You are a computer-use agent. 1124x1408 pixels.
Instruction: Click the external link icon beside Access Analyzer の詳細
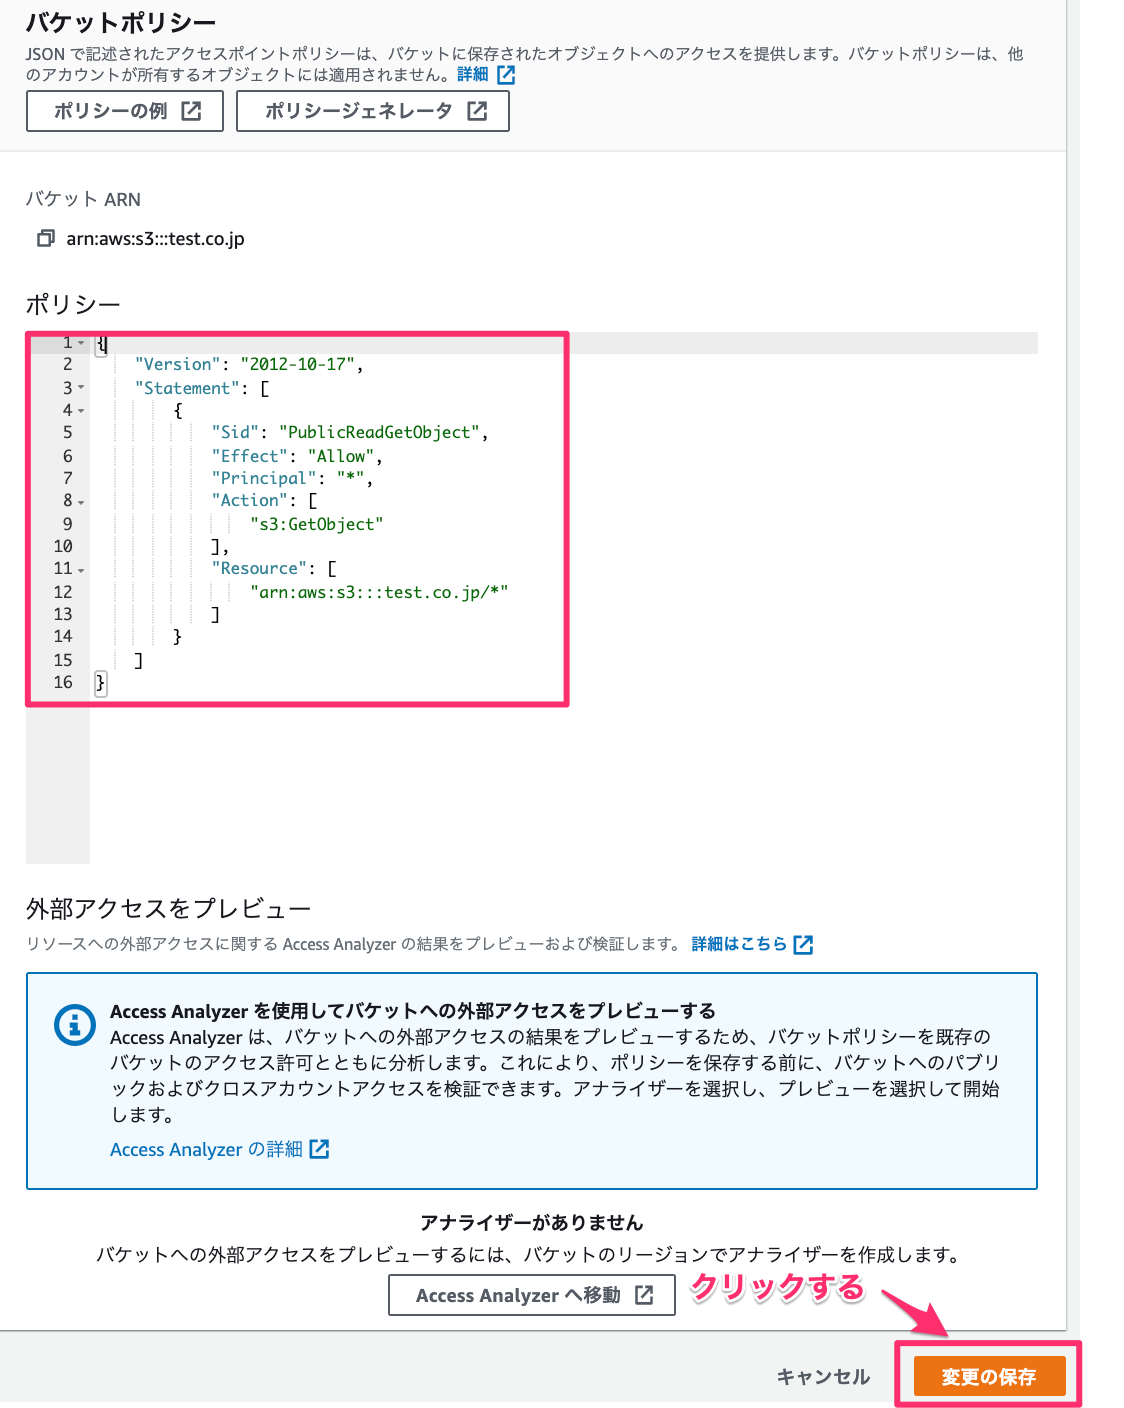(319, 1149)
